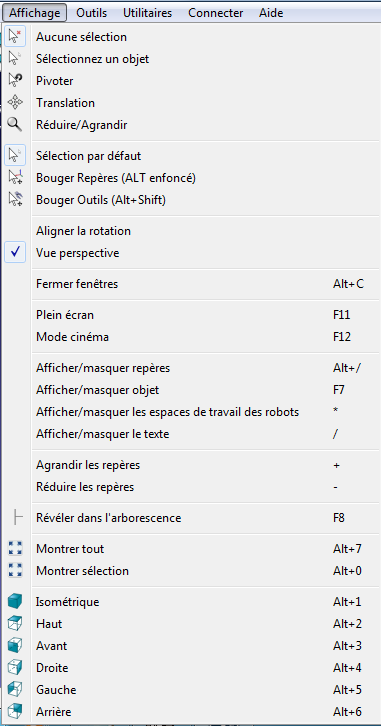Screen dimensions: 381x726
Task: Click the Arrière back-view cube icon
Action: pyautogui.click(x=15, y=711)
